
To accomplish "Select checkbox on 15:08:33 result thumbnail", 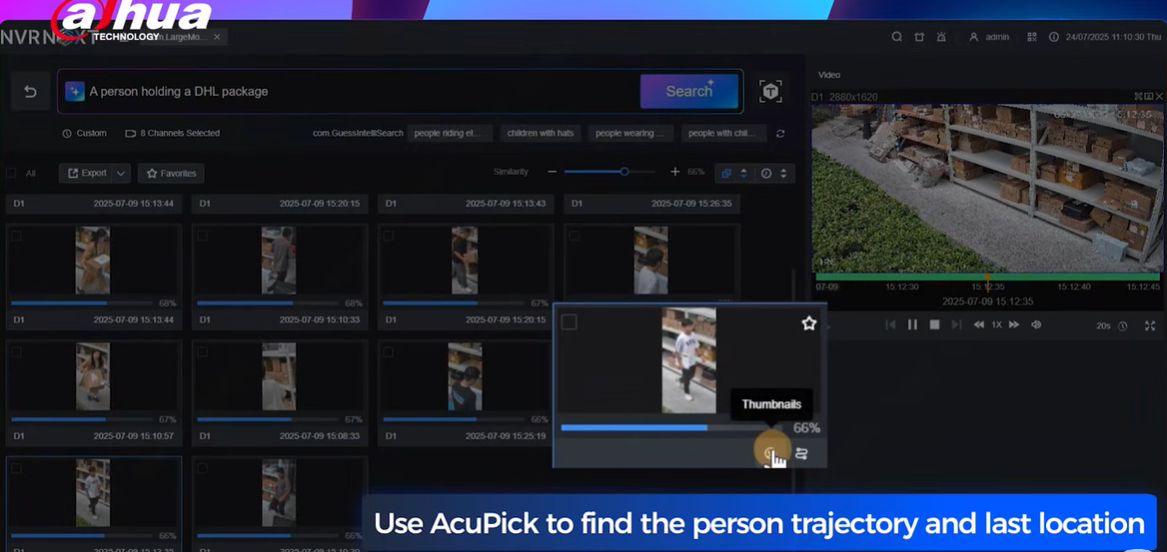I will click(202, 352).
